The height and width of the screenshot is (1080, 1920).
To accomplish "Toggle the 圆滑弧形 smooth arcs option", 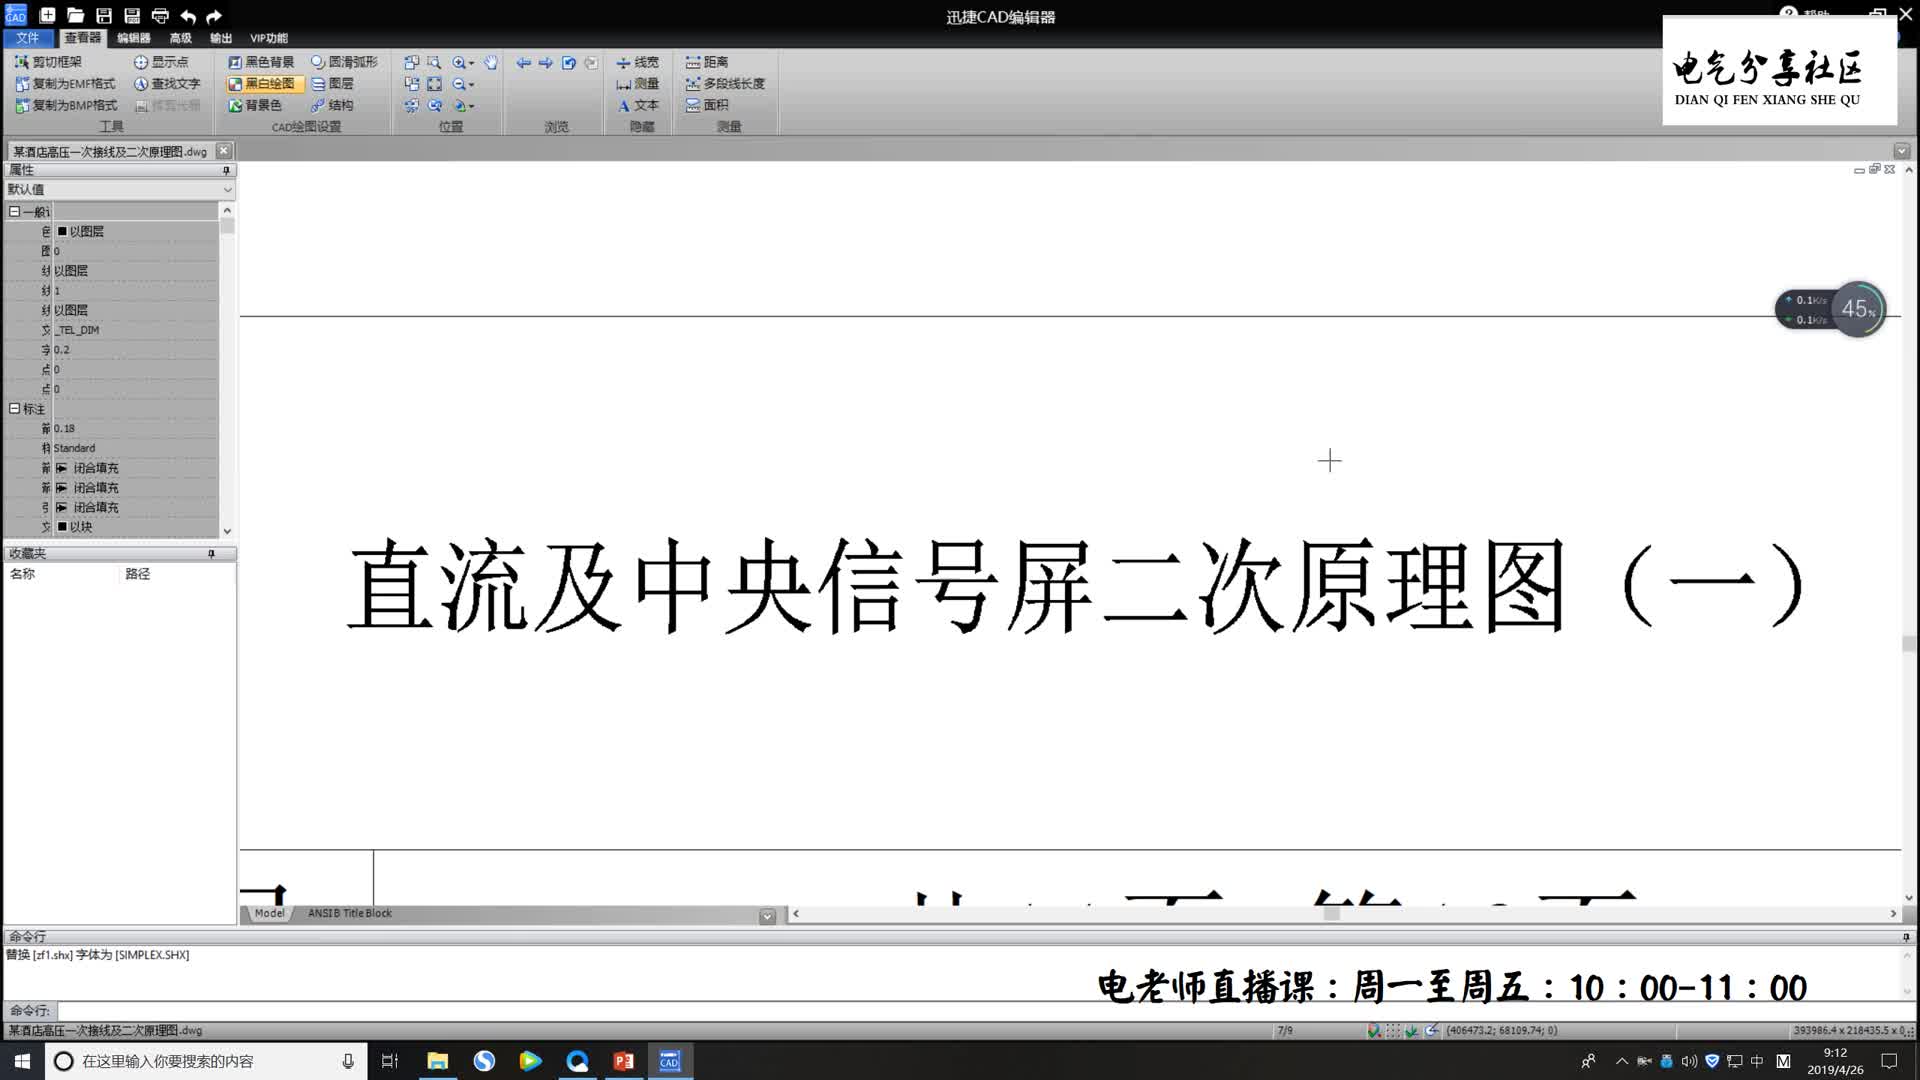I will (344, 62).
